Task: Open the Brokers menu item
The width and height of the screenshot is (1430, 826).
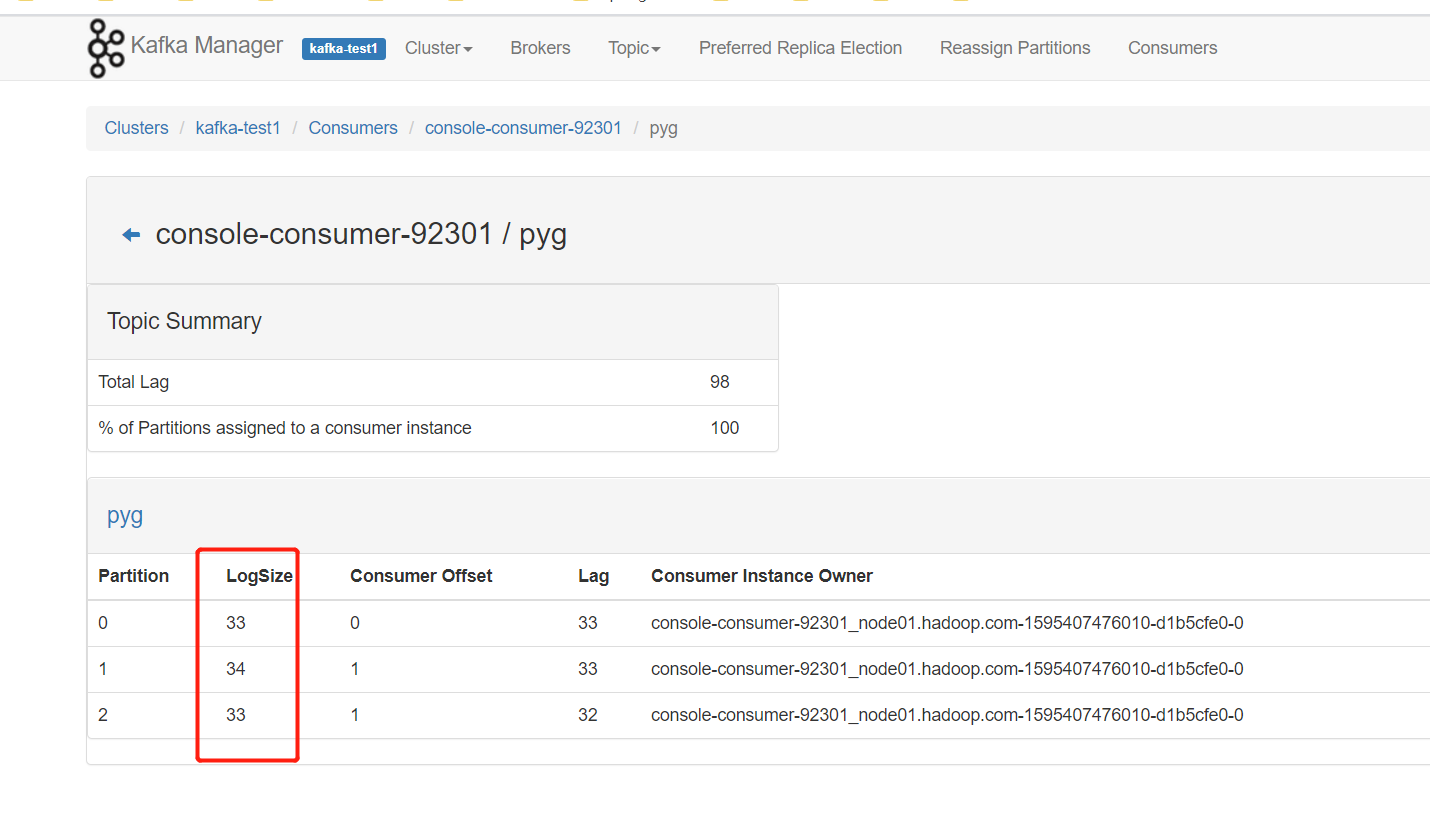Action: (x=540, y=48)
